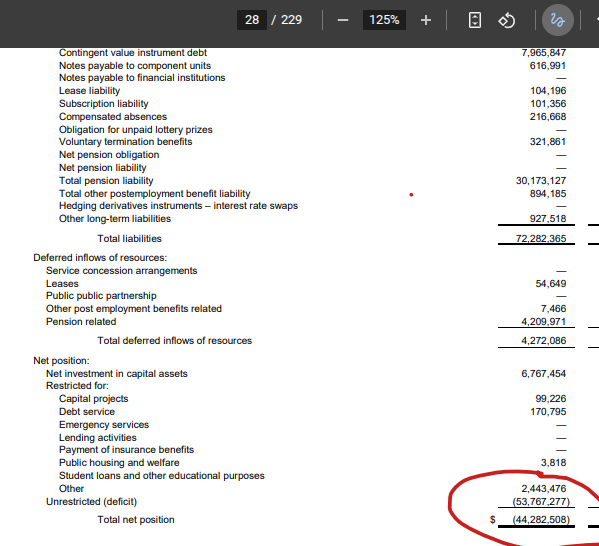Click the 'Net pension obligation' label
The image size is (599, 546).
pyautogui.click(x=109, y=155)
